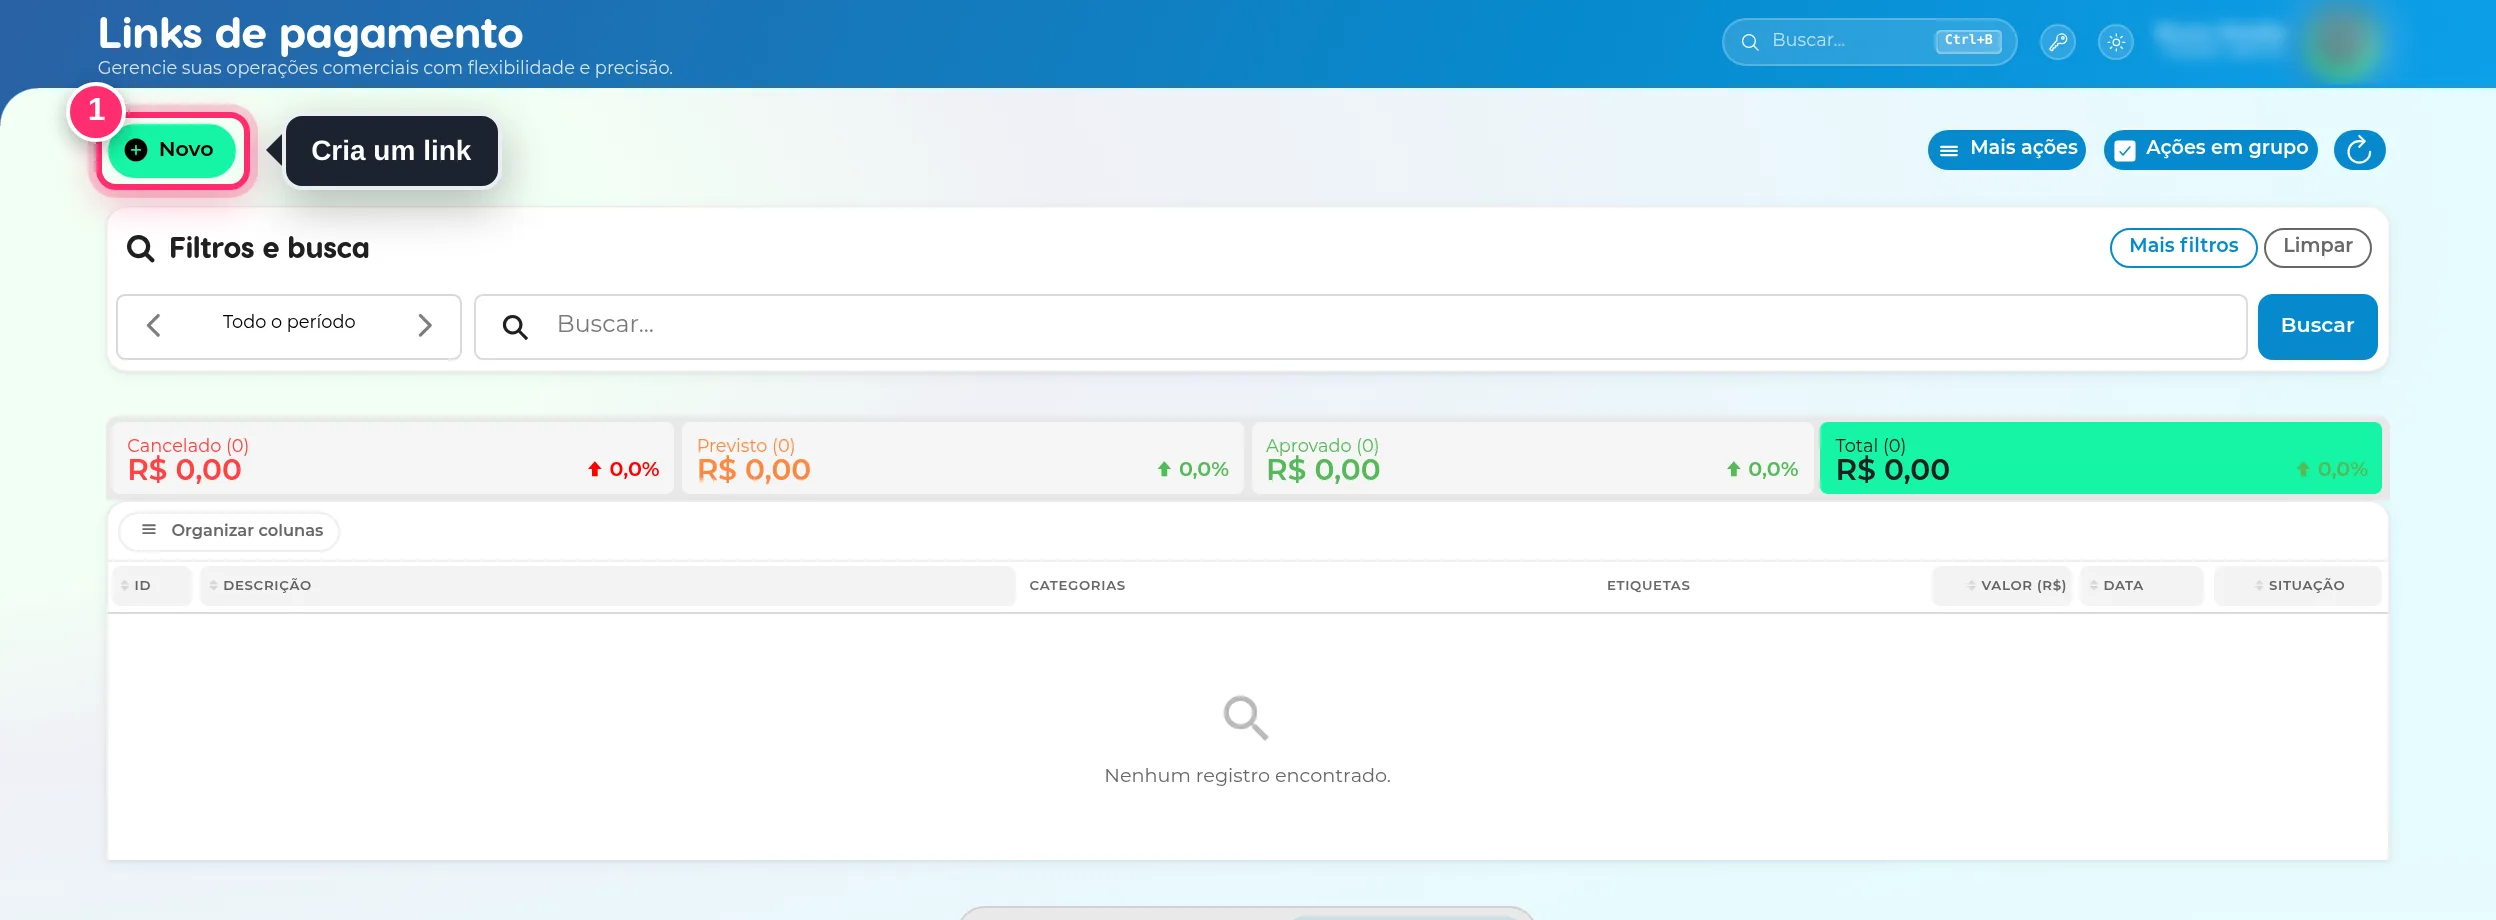Viewport: 2496px width, 920px height.
Task: Click the Categorias column header
Action: point(1077,586)
